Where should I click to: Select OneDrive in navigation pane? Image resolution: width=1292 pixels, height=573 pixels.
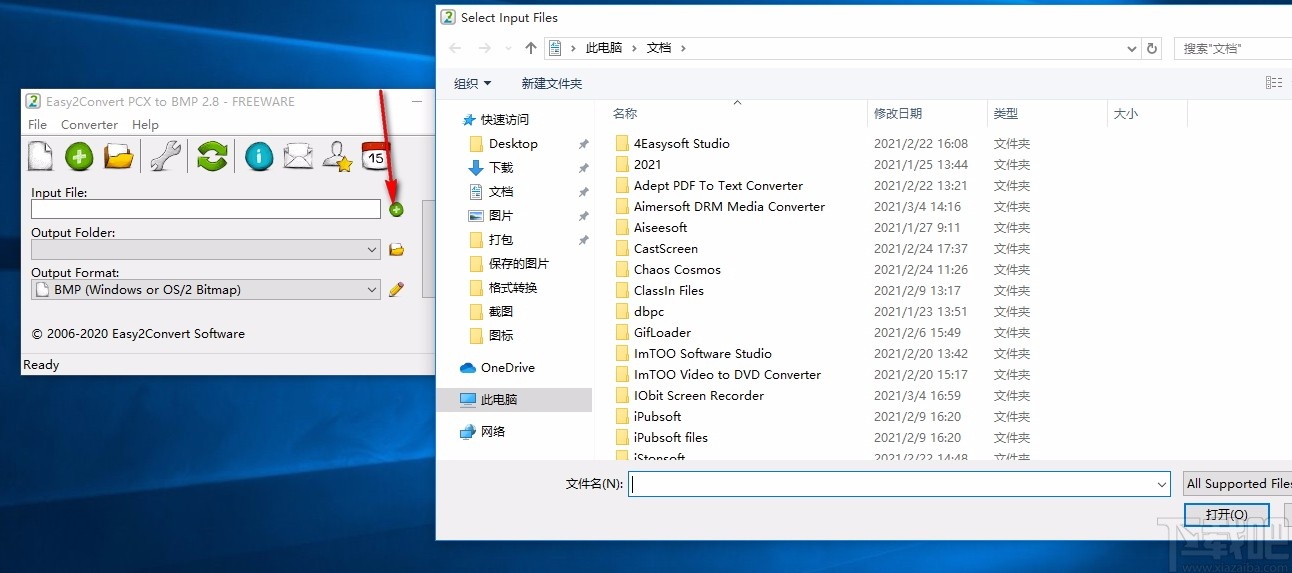tap(508, 368)
